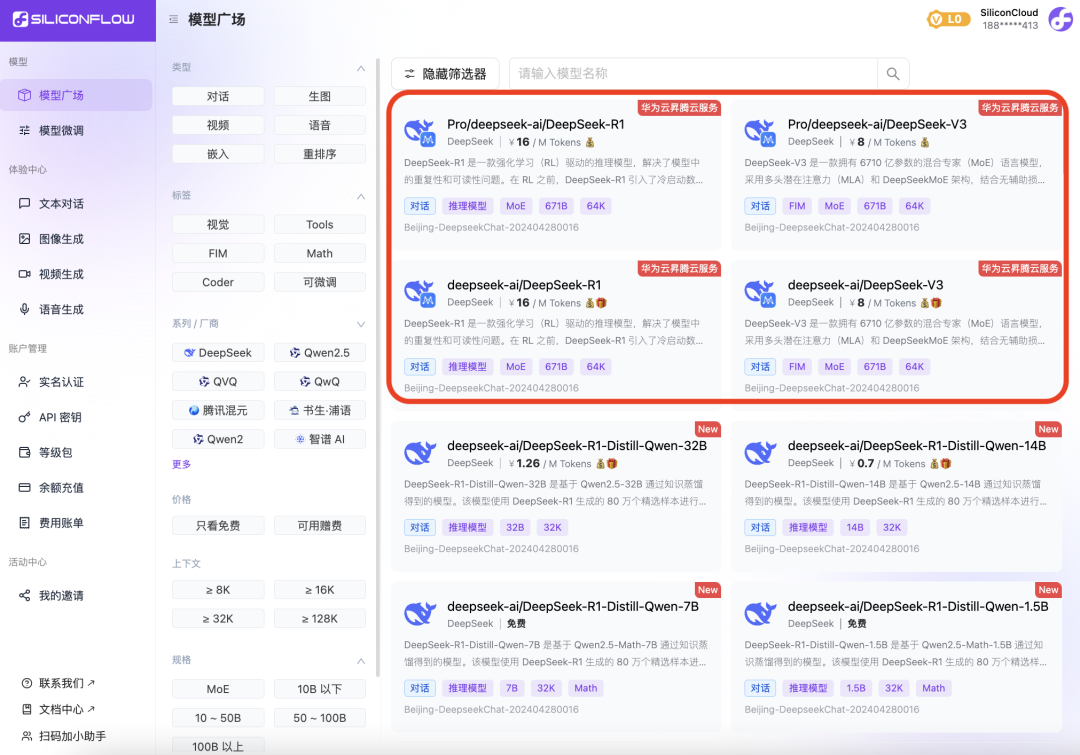Enable the ≥128K context filter
The image size is (1080, 755).
click(x=319, y=618)
